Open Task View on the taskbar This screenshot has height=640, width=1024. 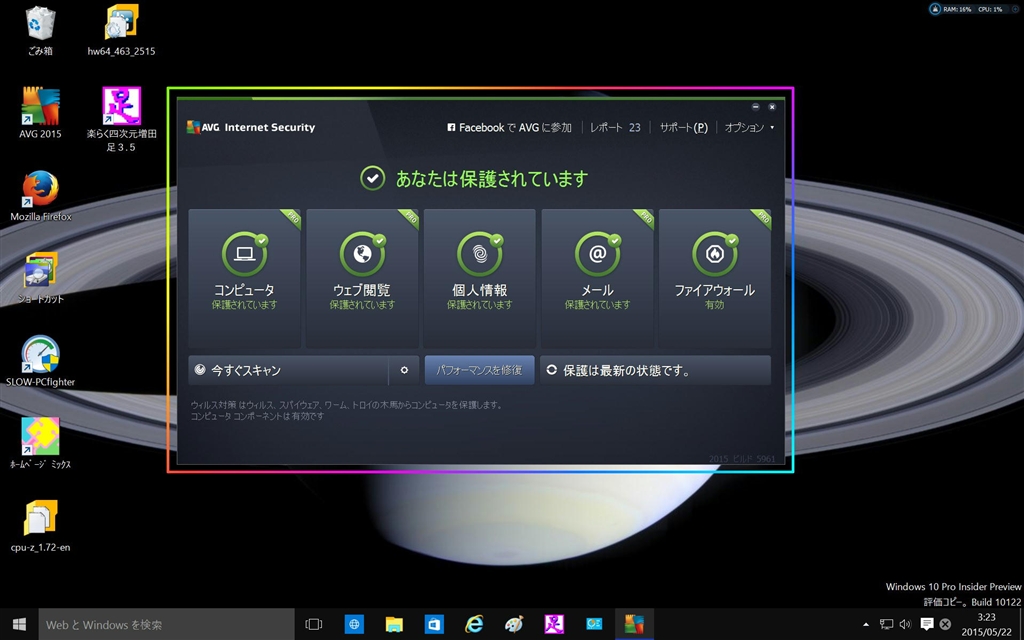(x=314, y=624)
